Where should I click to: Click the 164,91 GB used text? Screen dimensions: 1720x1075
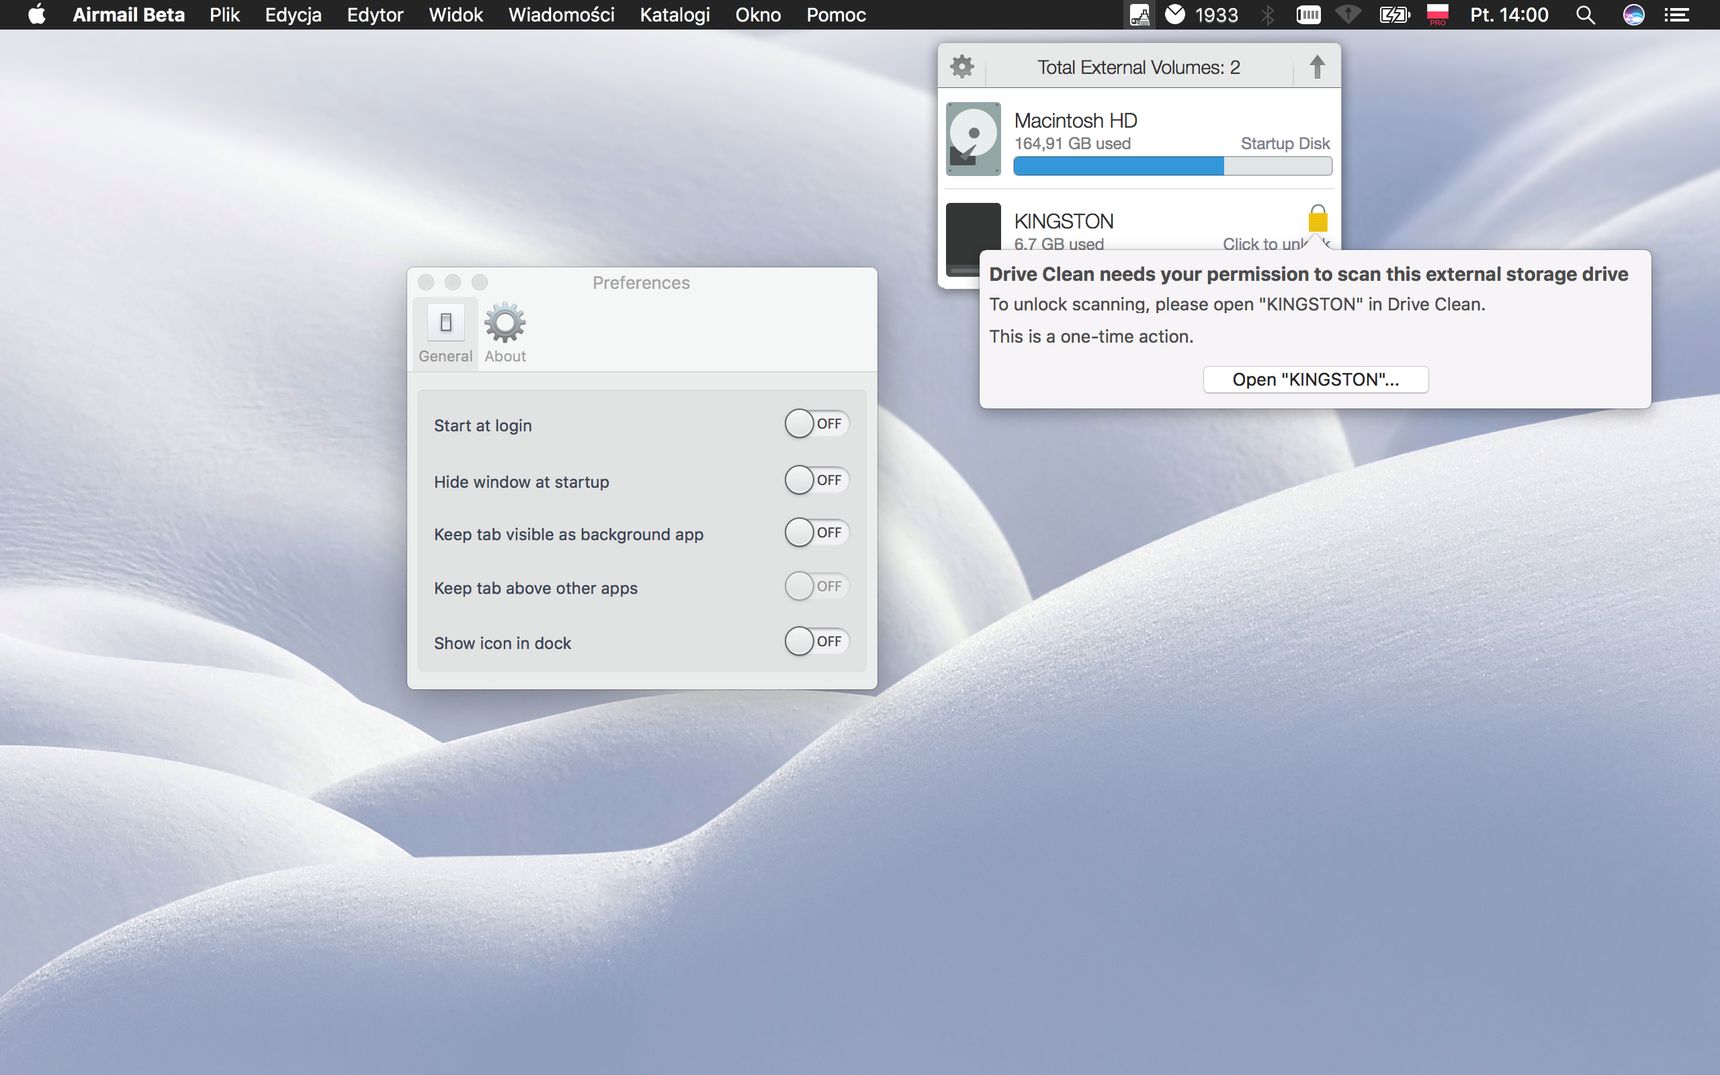pos(1072,144)
